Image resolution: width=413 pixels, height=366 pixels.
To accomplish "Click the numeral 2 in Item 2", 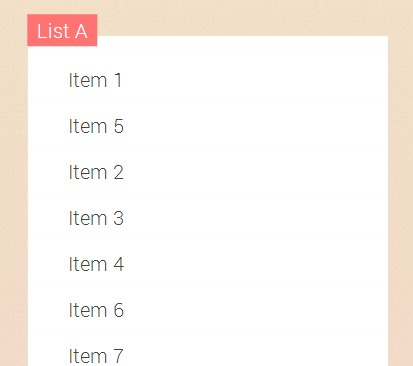I will click(119, 172).
